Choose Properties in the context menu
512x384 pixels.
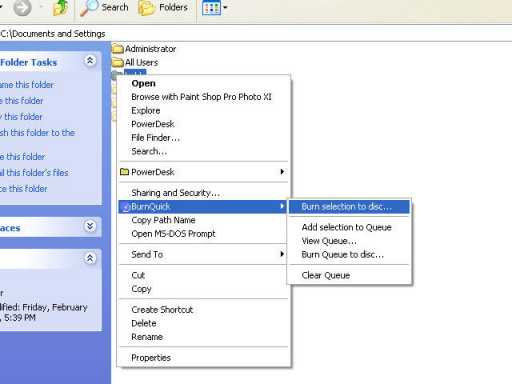(x=204, y=358)
